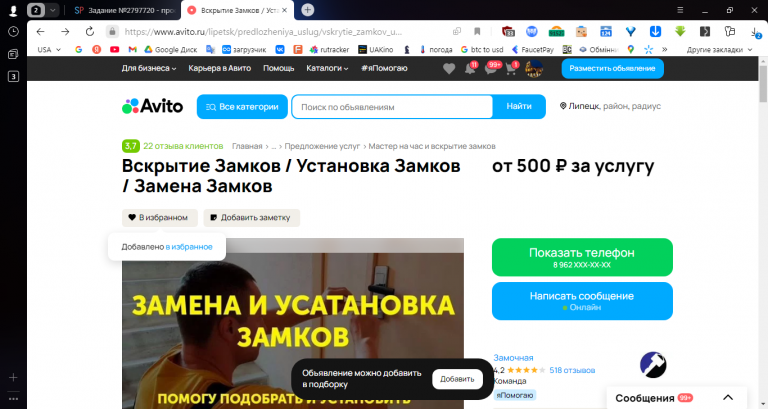Open the browser history clock icon in sidebar
This screenshot has width=768, height=409.
click(x=13, y=32)
